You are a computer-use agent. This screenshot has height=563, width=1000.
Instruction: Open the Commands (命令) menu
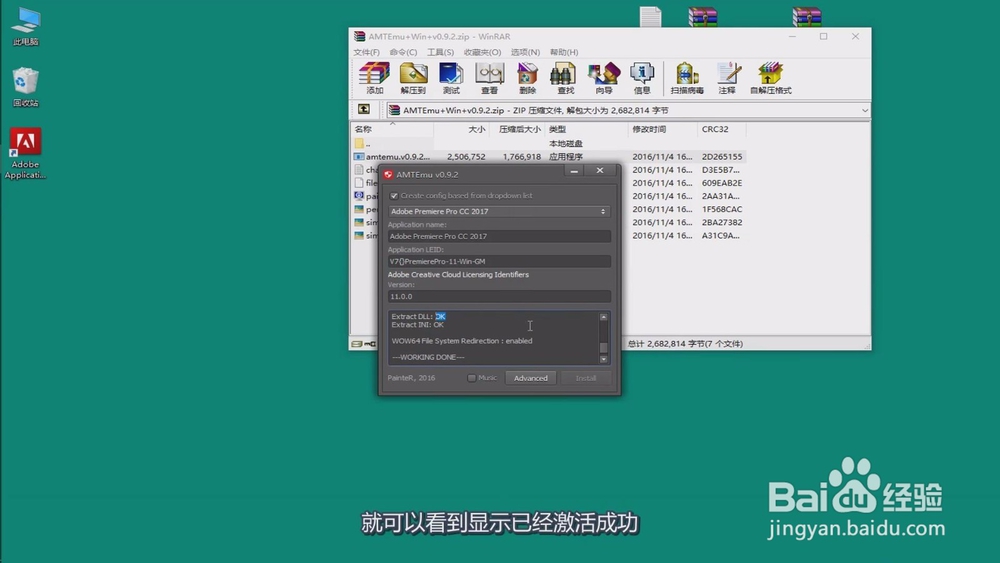[x=403, y=52]
